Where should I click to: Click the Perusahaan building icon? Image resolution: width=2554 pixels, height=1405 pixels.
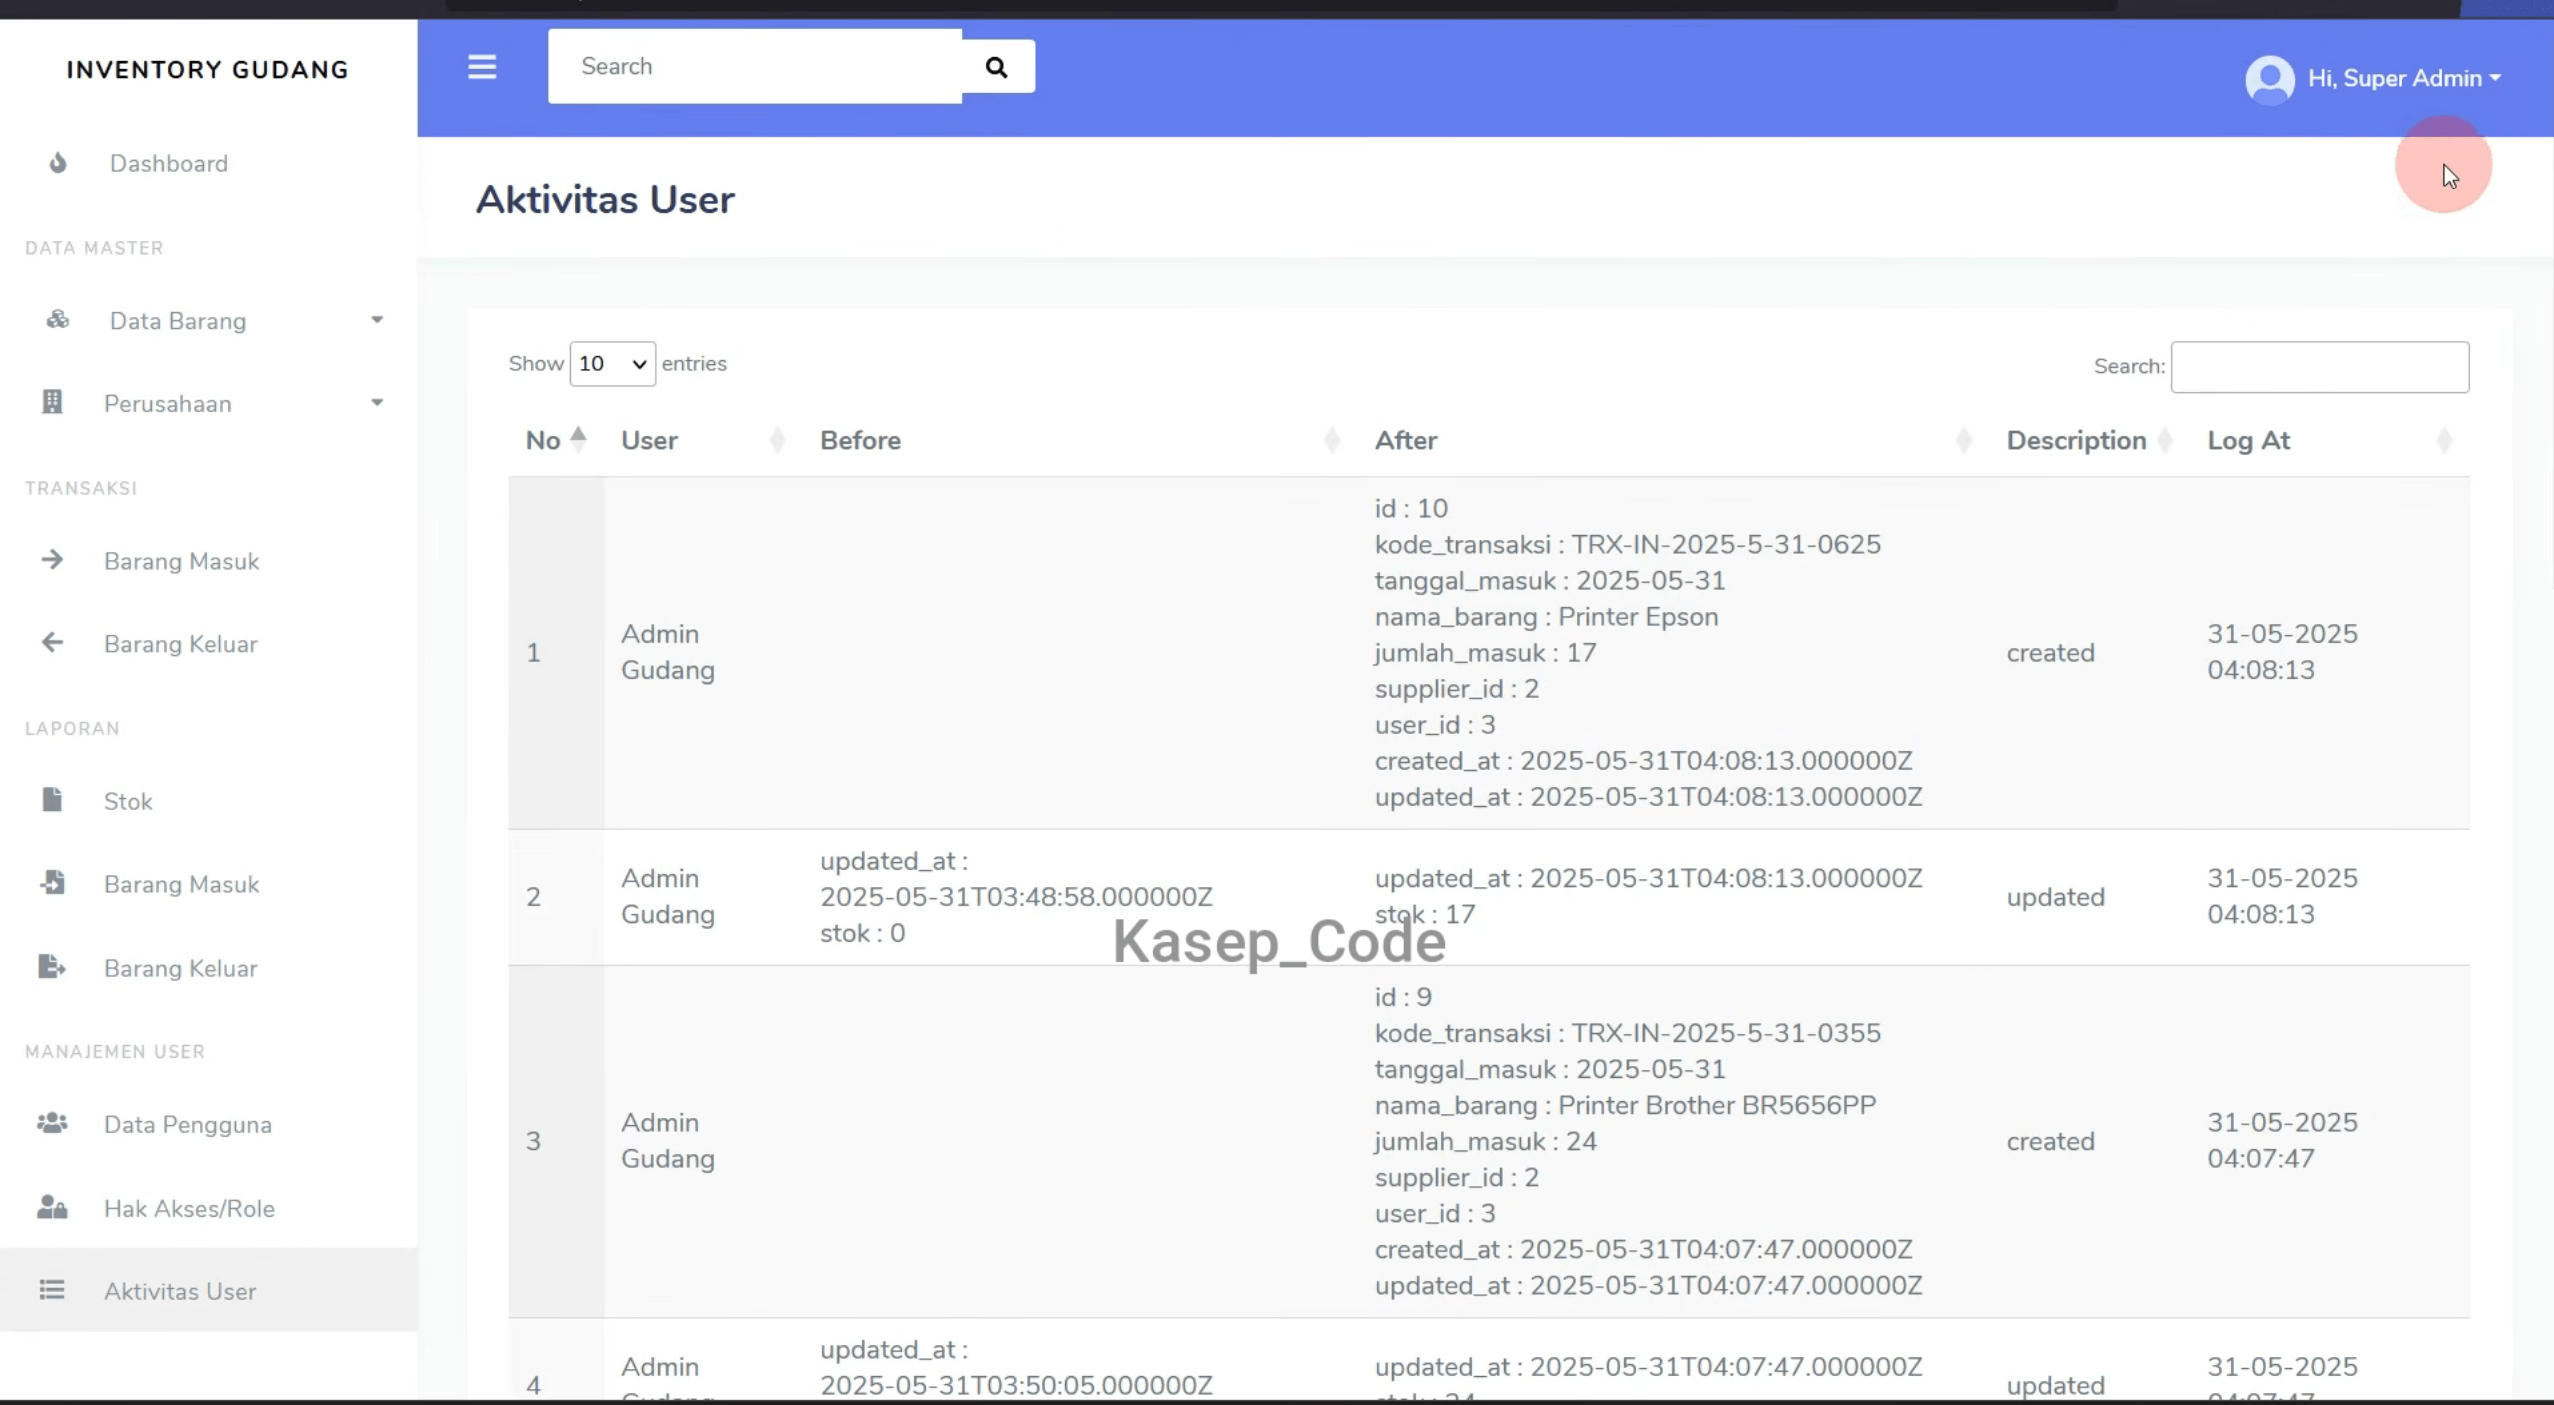pos(52,402)
